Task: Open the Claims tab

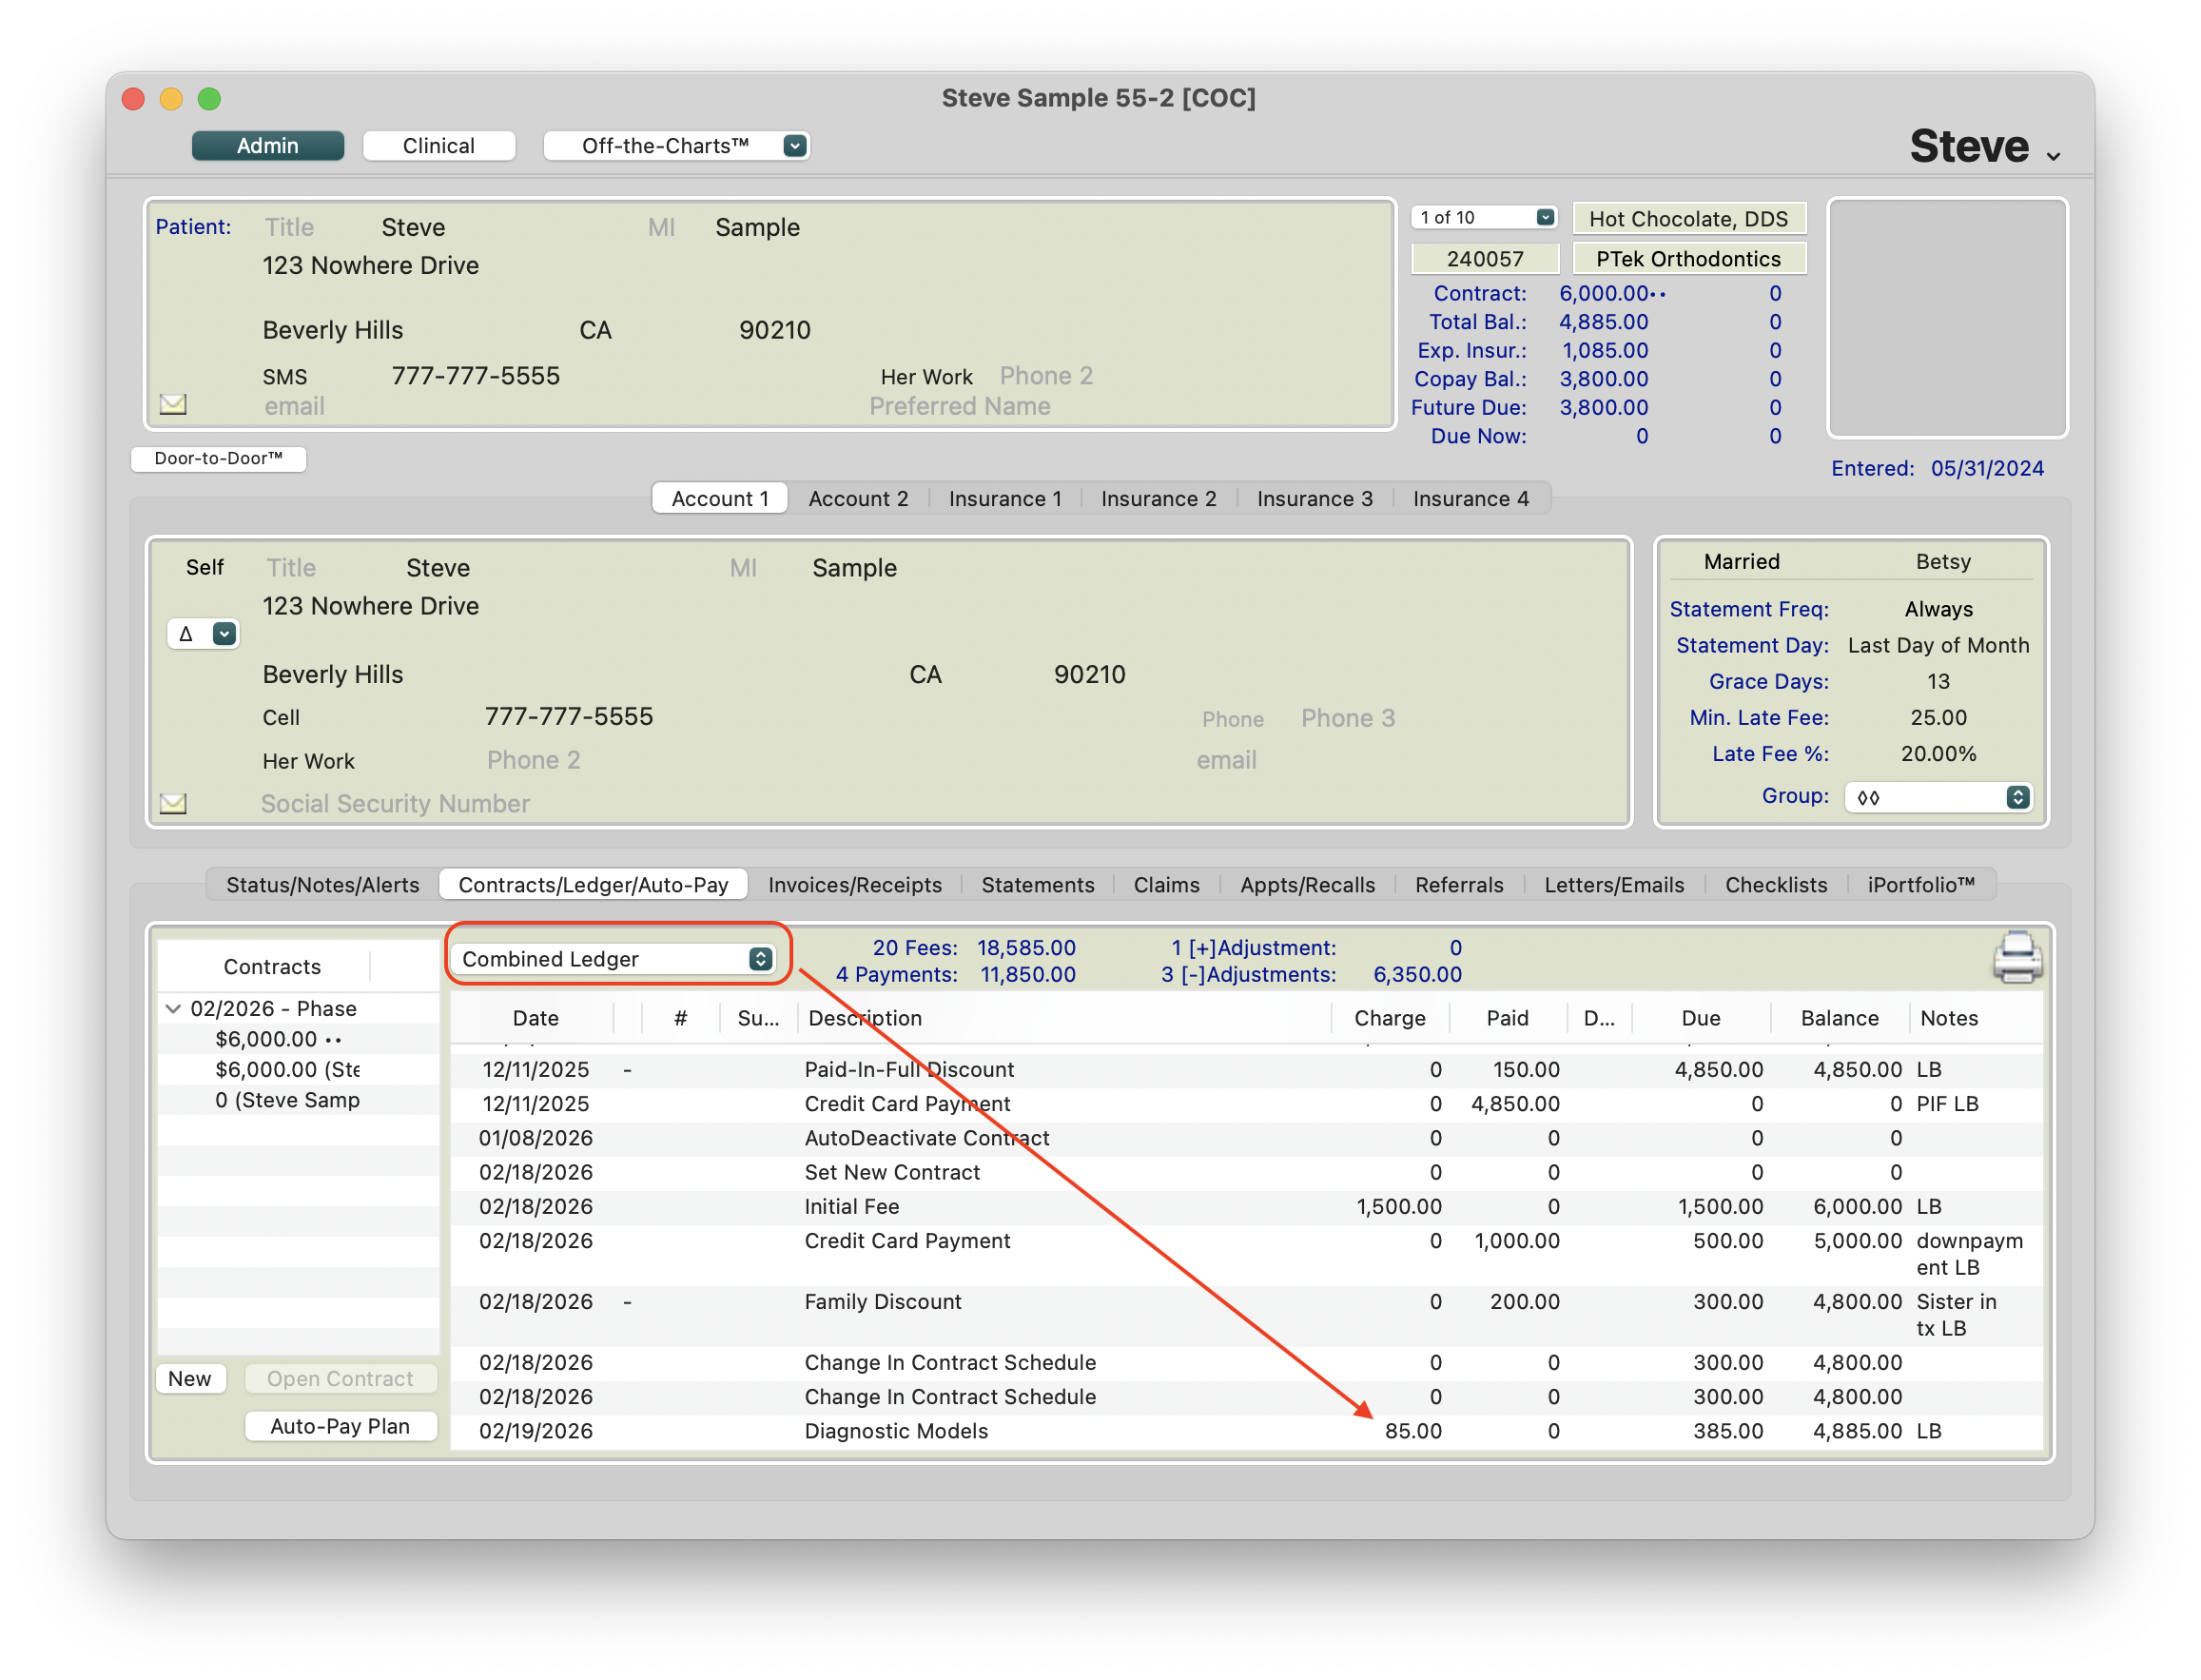Action: coord(1166,885)
